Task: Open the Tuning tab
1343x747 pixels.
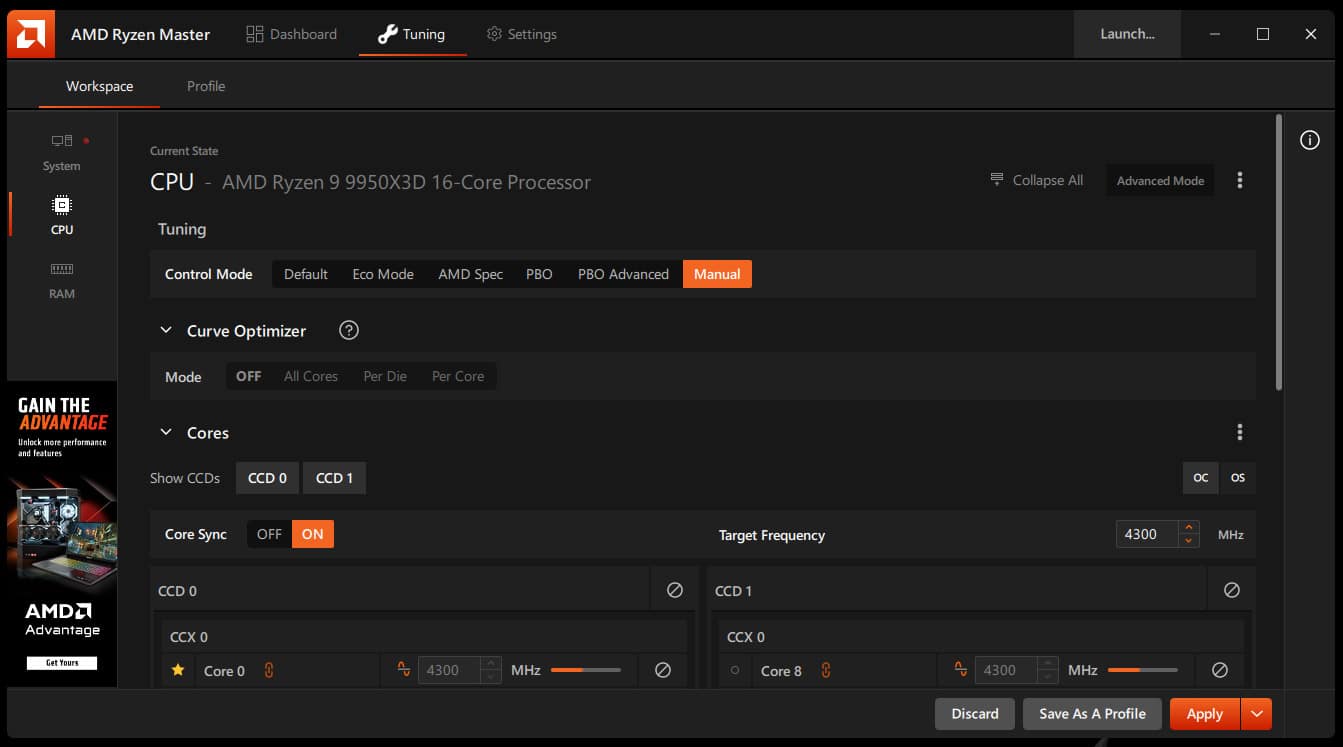Action: tap(412, 34)
